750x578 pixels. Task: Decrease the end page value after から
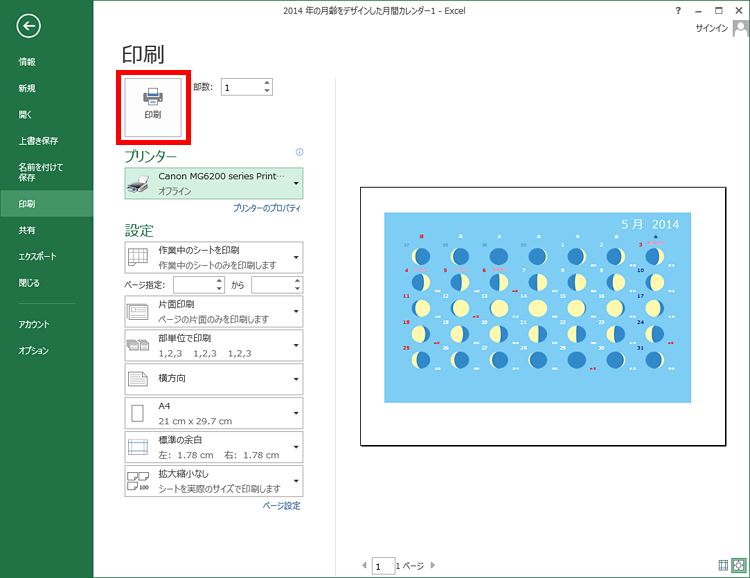(298, 289)
